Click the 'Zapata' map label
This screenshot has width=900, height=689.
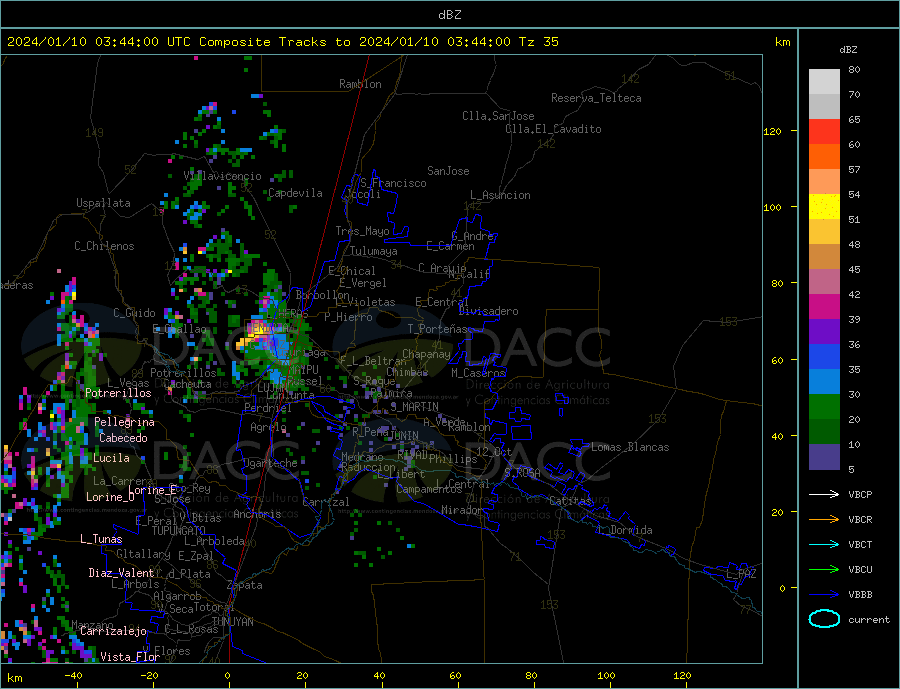[245, 586]
